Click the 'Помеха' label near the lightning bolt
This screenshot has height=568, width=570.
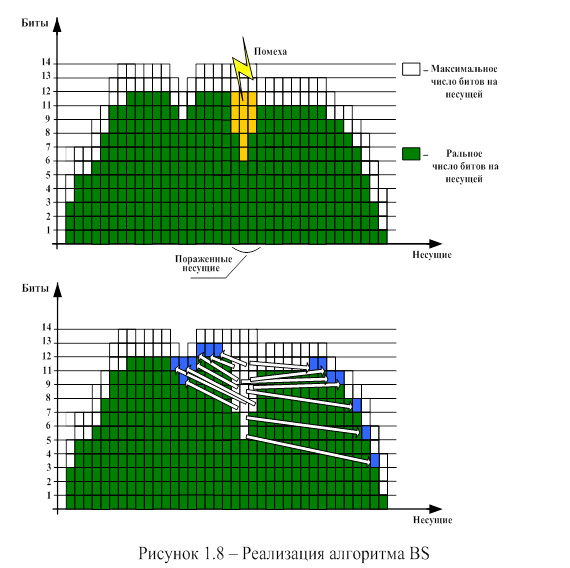click(270, 52)
